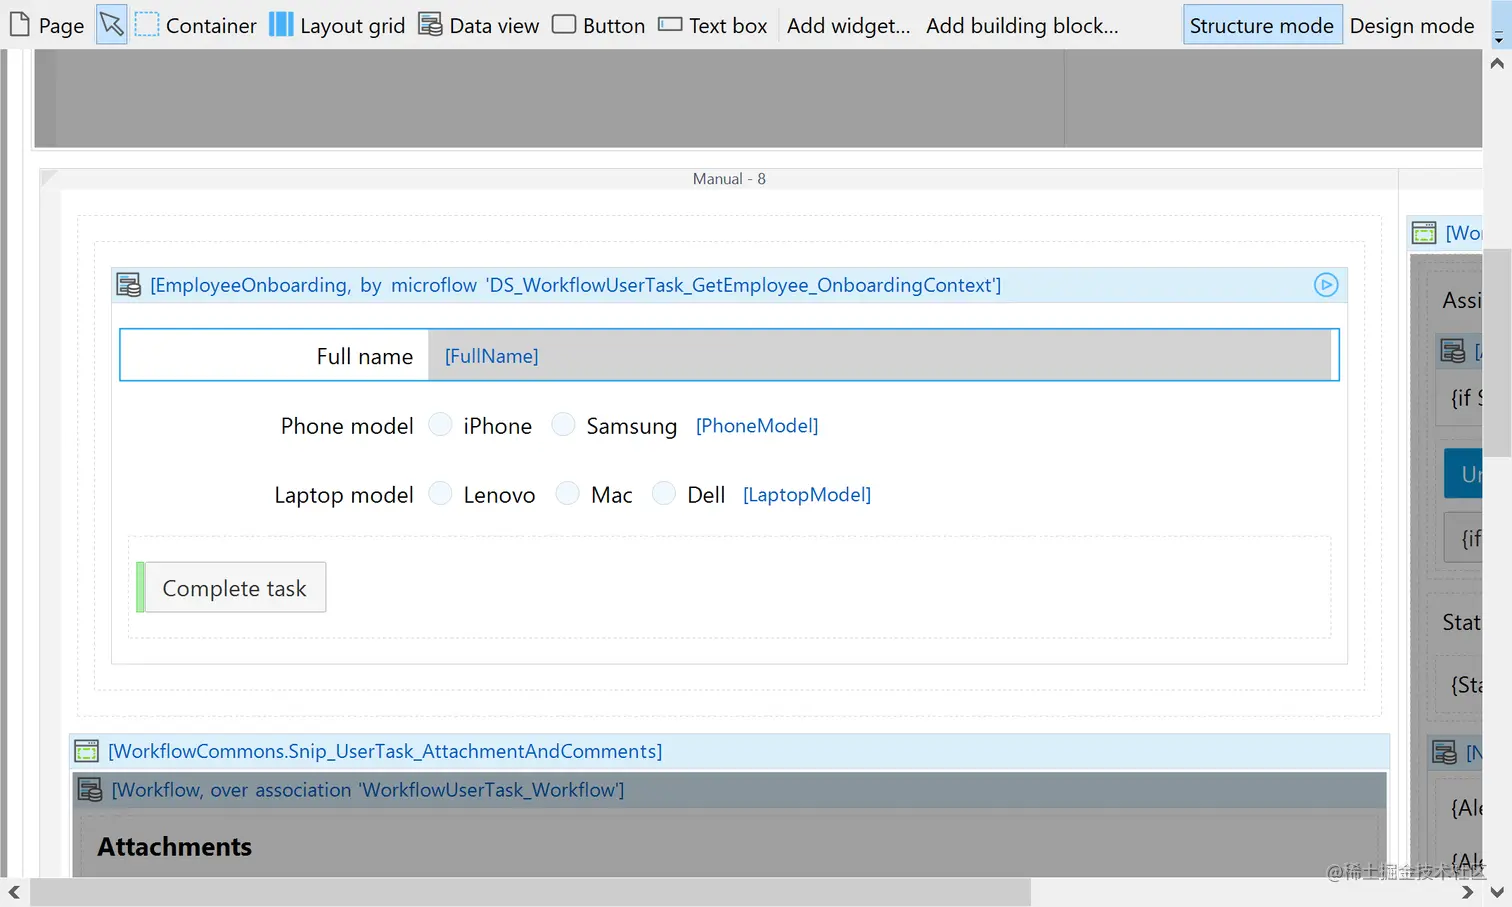
Task: Select the WorkflowCommons snippet header
Action: pyautogui.click(x=730, y=751)
